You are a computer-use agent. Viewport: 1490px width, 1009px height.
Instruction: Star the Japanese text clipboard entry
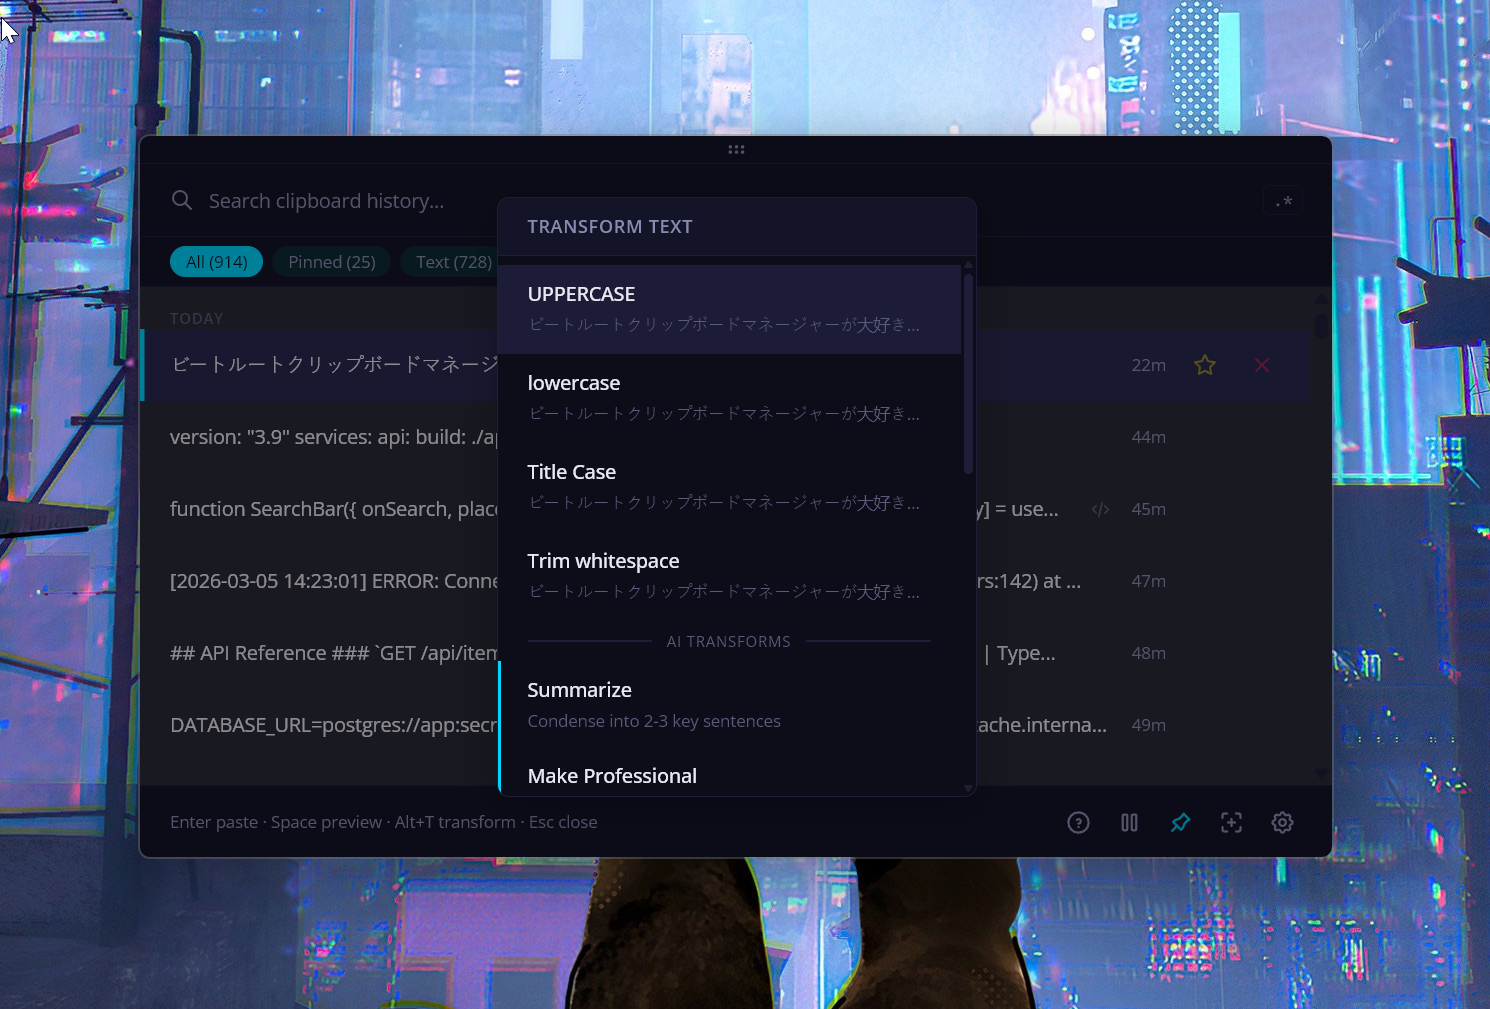[1205, 365]
